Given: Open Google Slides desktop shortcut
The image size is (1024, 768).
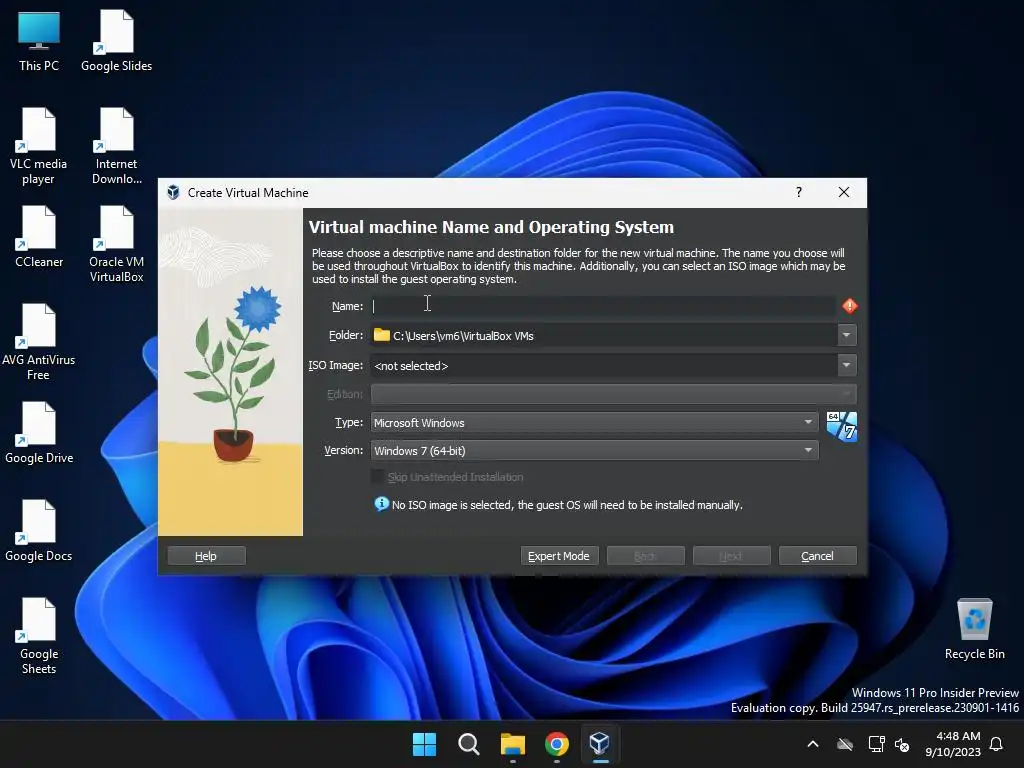Looking at the screenshot, I should pyautogui.click(x=116, y=41).
